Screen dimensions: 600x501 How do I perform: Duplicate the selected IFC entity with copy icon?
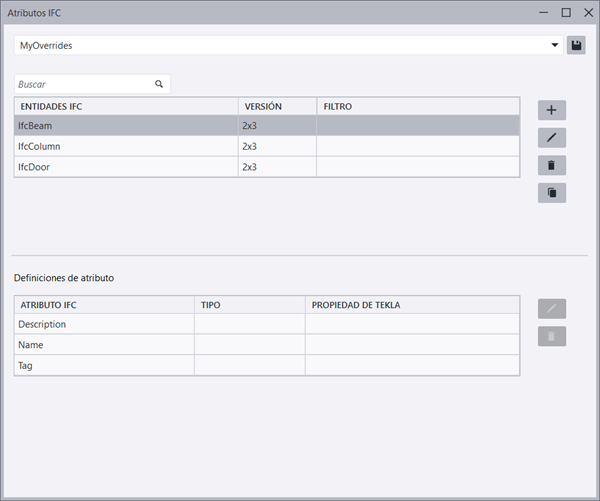(x=551, y=193)
